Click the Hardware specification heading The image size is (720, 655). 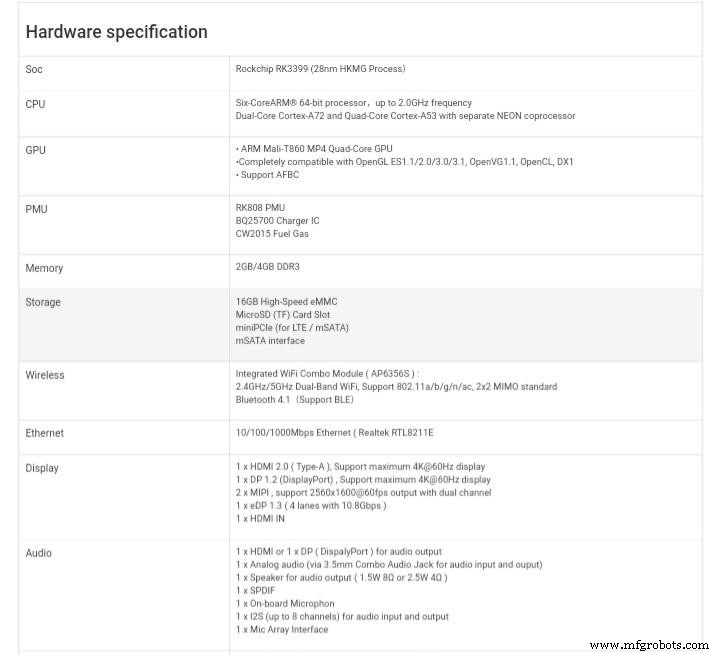(x=116, y=32)
